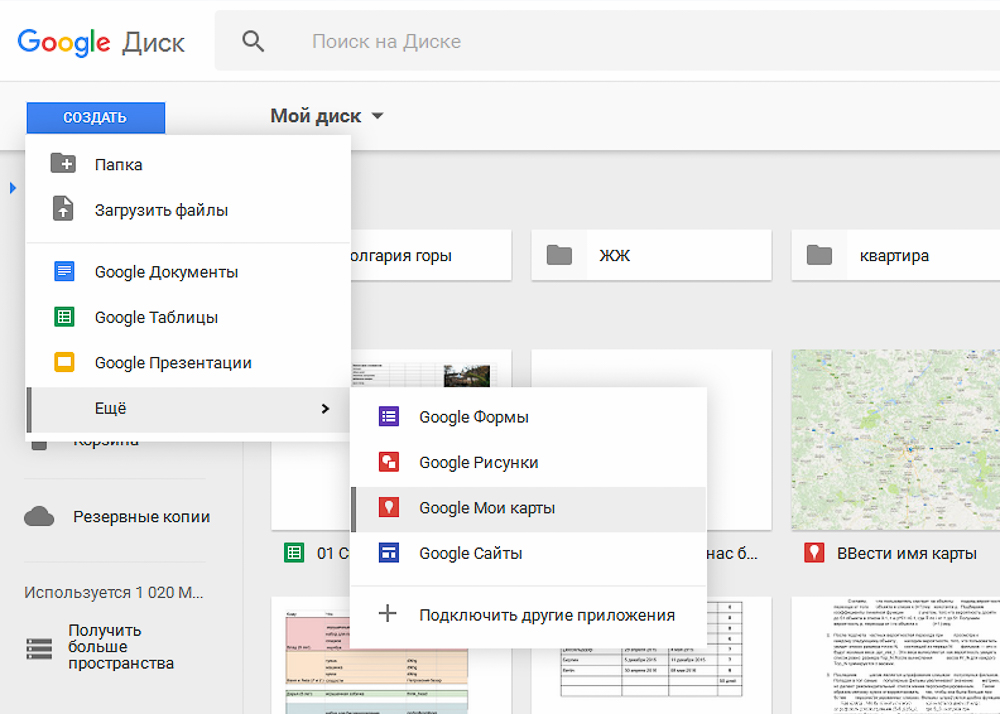1000x714 pixels.
Task: Click the folder icon of ЖЖ
Action: [559, 256]
